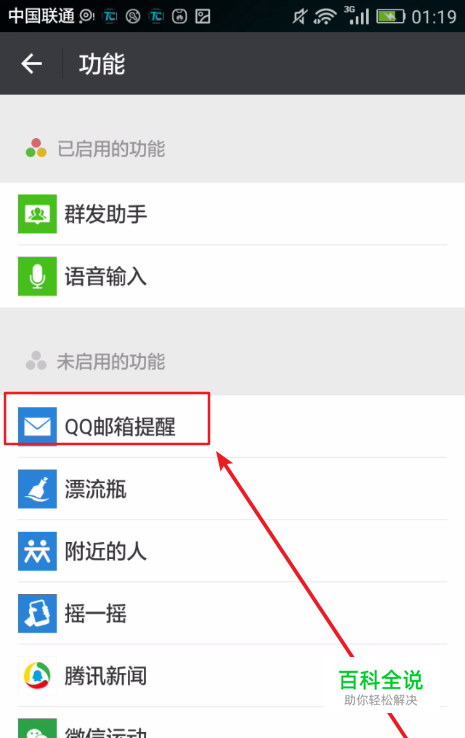The image size is (465, 738).
Task: Open 摇一摇 feature entry
Action: [x=232, y=613]
